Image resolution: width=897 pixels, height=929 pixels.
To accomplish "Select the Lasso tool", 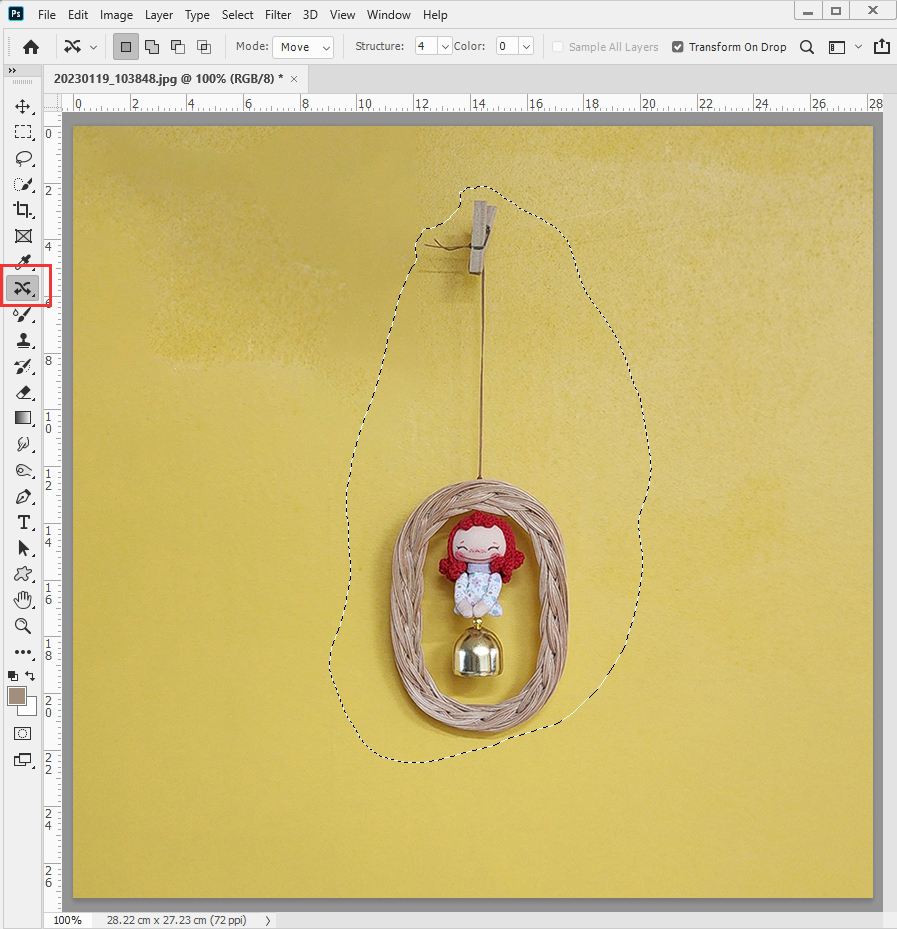I will (x=23, y=158).
